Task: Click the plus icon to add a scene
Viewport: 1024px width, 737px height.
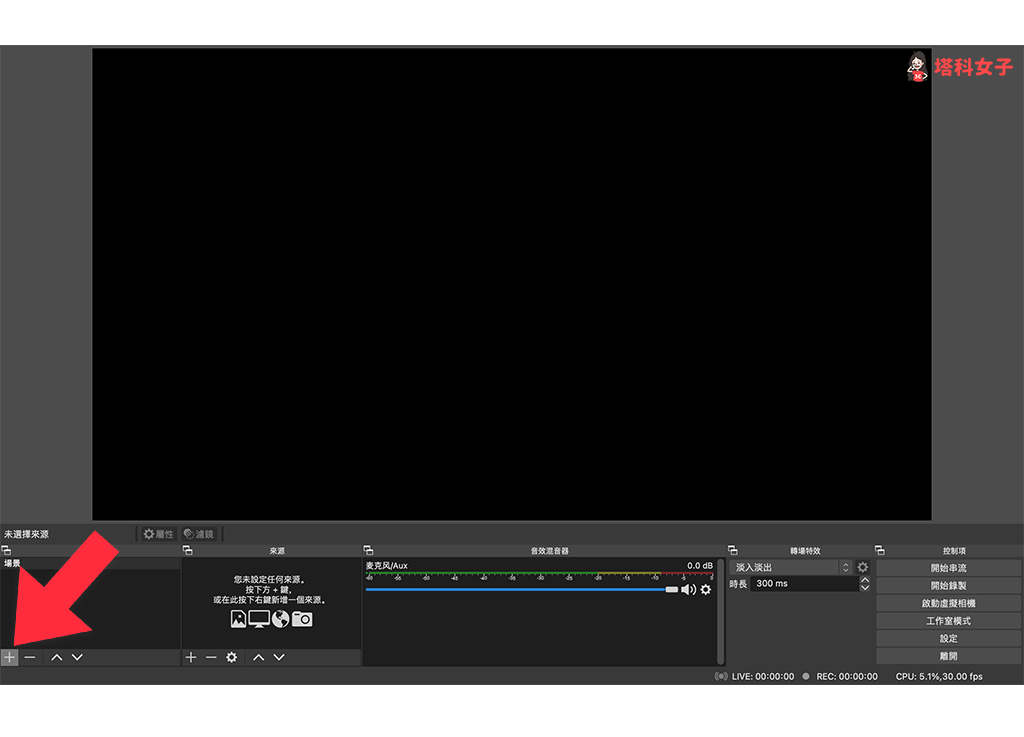Action: tap(10, 657)
